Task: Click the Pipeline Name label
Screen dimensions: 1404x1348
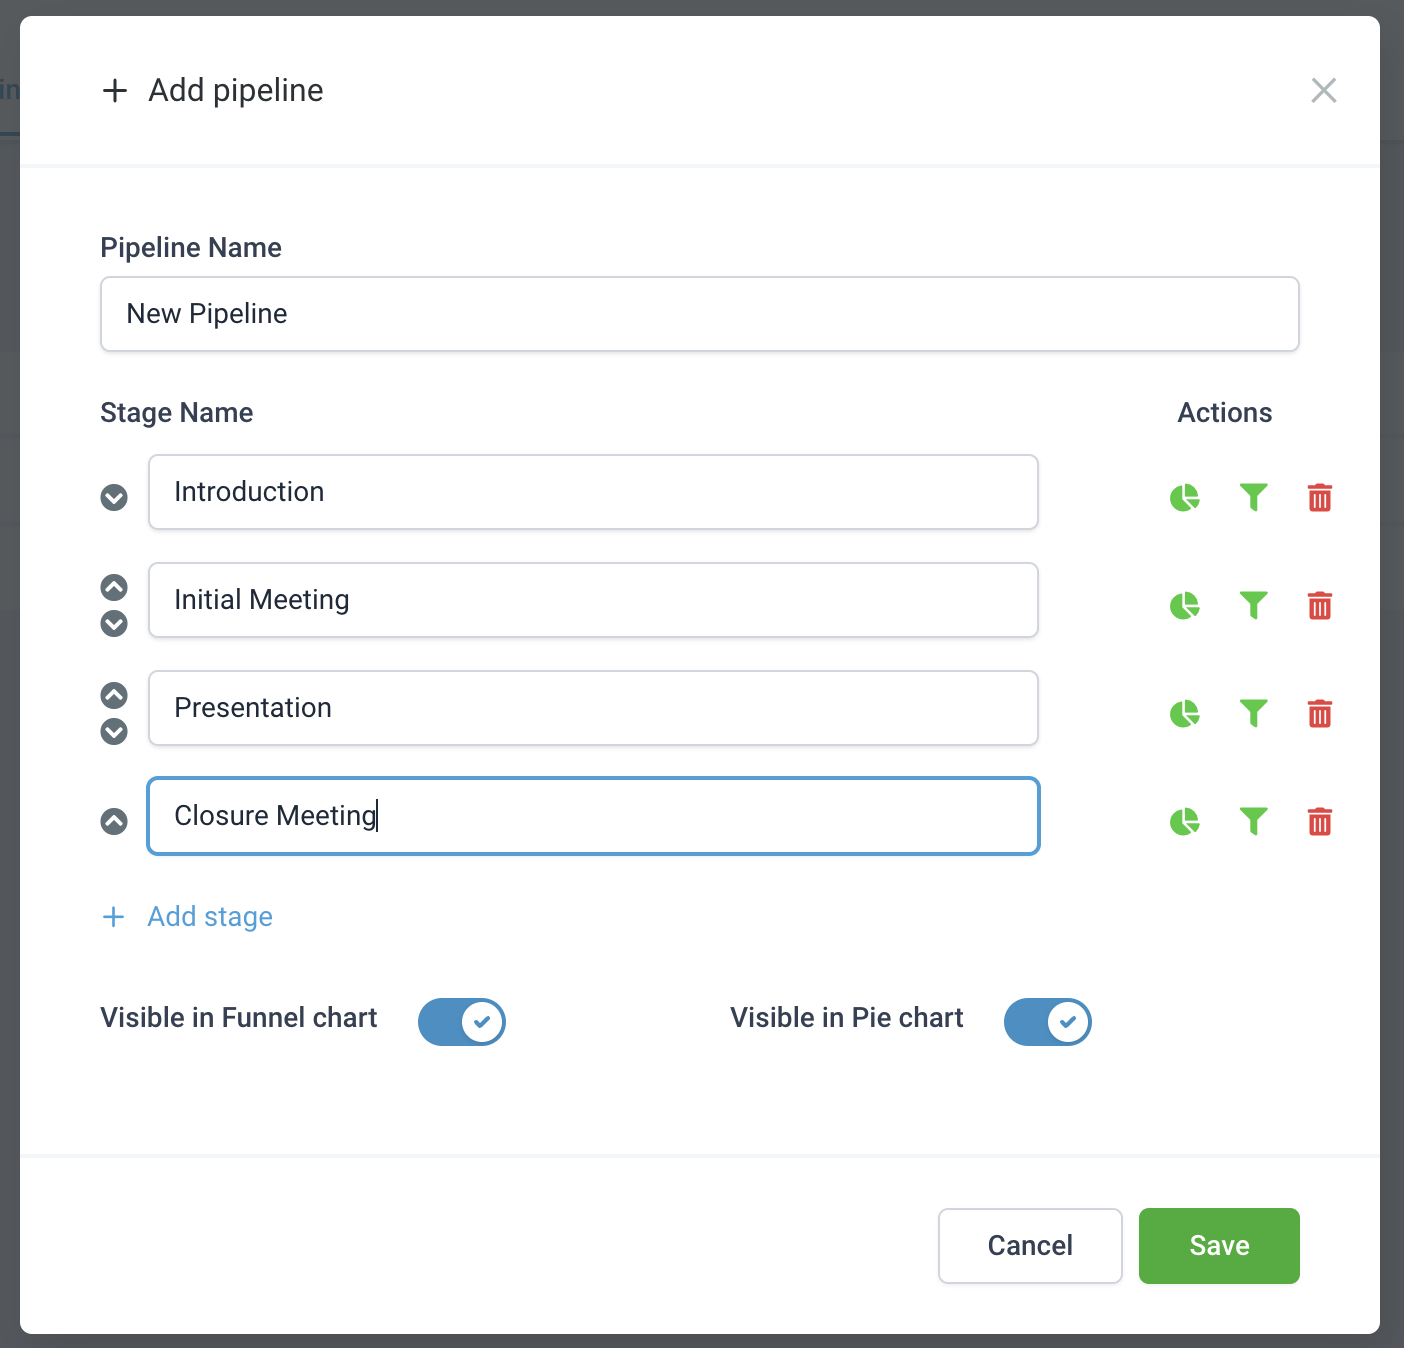Action: [191, 247]
